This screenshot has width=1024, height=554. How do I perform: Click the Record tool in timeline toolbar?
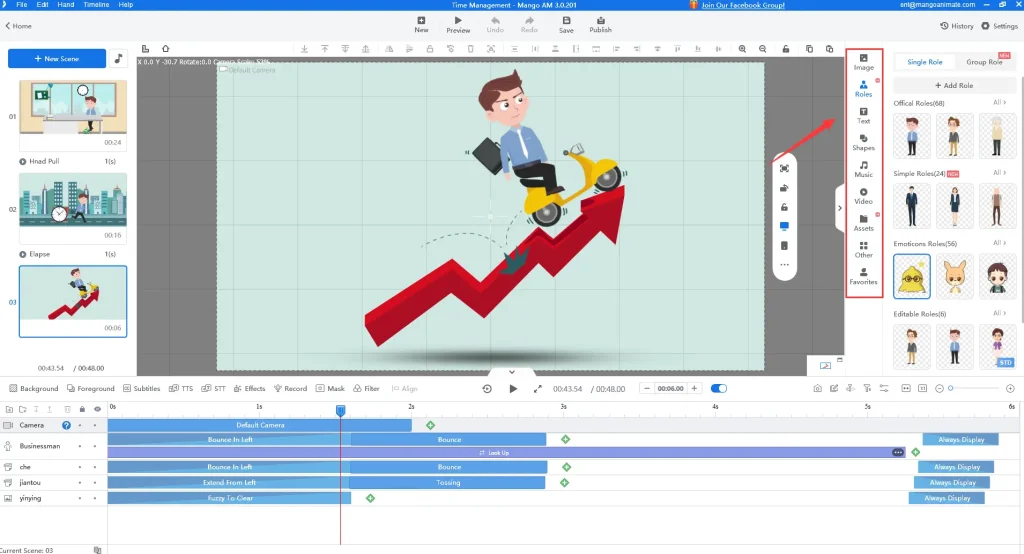point(291,388)
